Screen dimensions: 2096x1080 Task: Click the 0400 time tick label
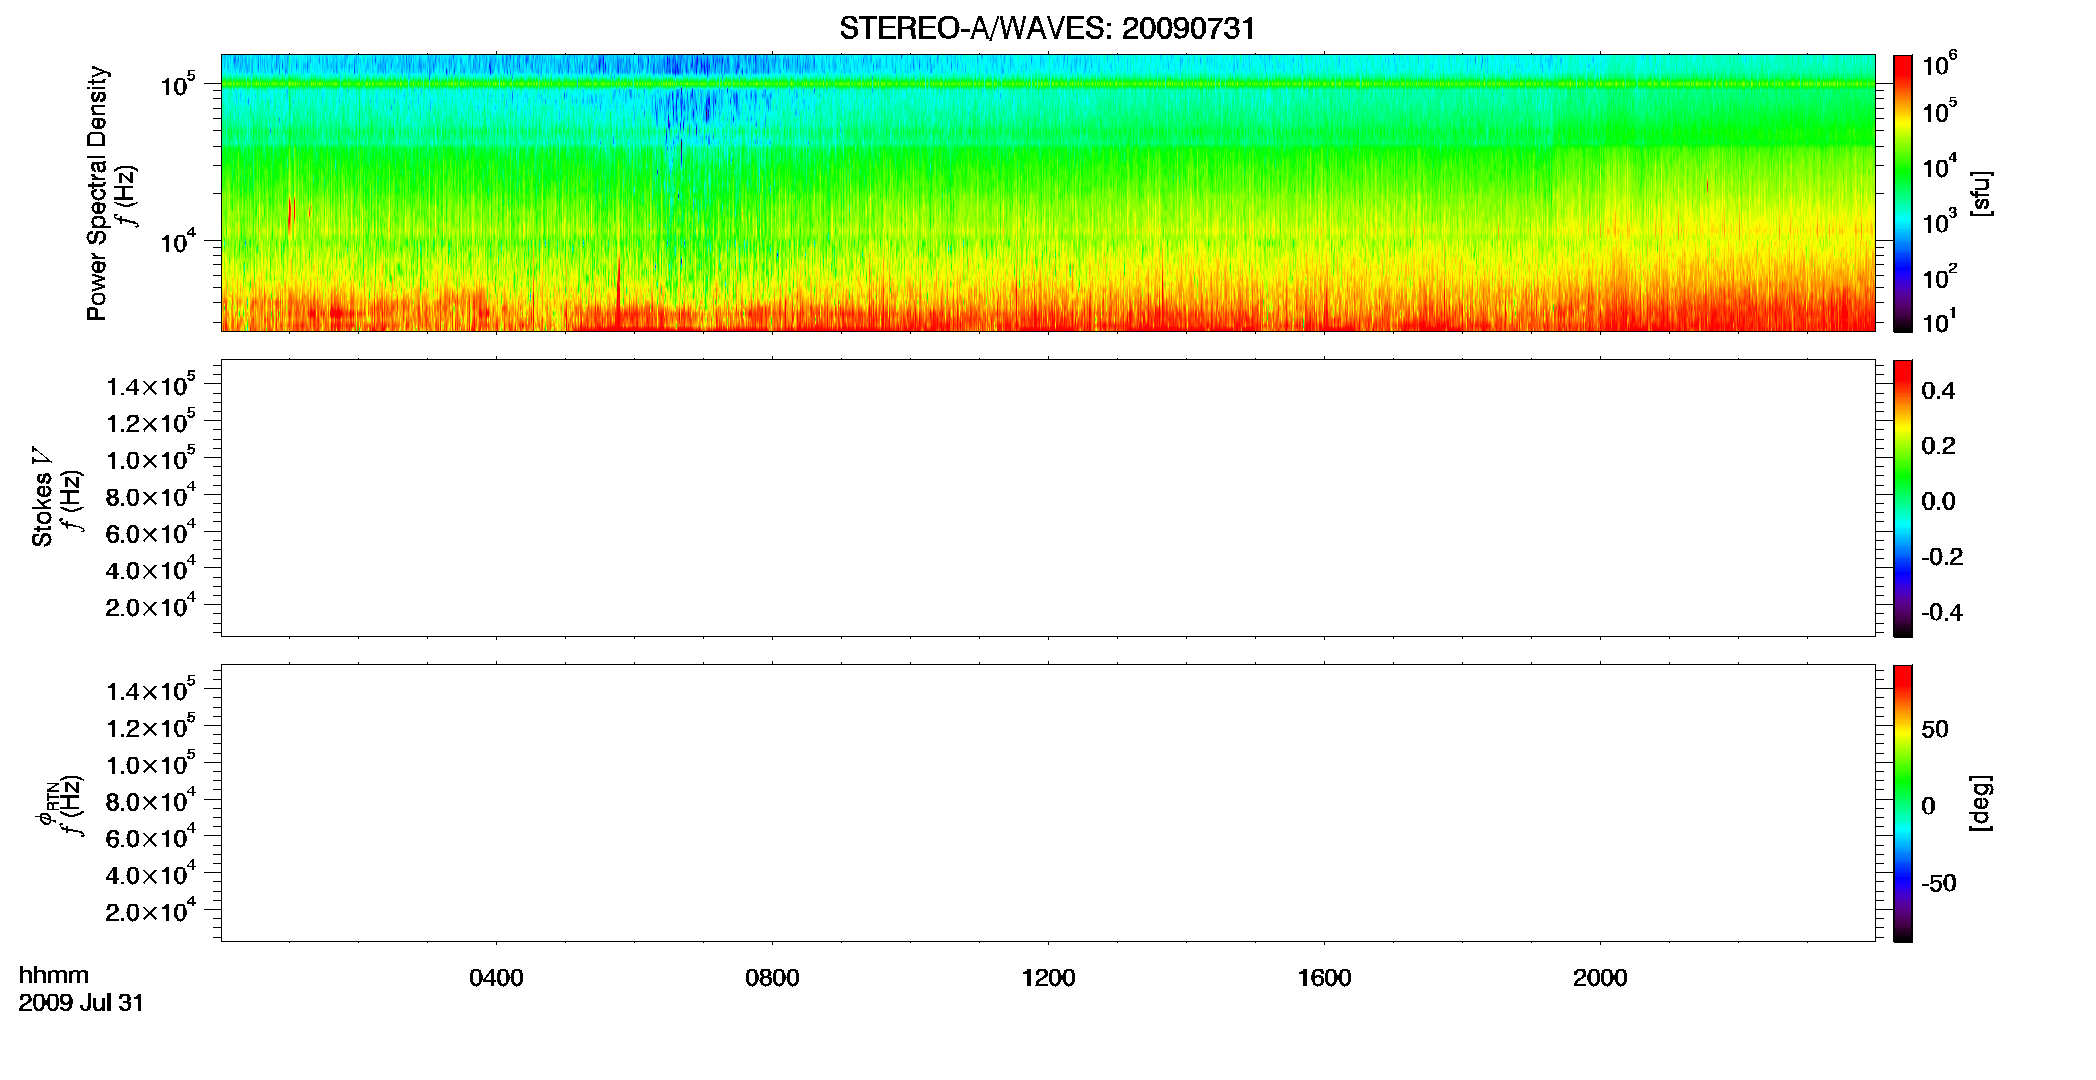(496, 978)
